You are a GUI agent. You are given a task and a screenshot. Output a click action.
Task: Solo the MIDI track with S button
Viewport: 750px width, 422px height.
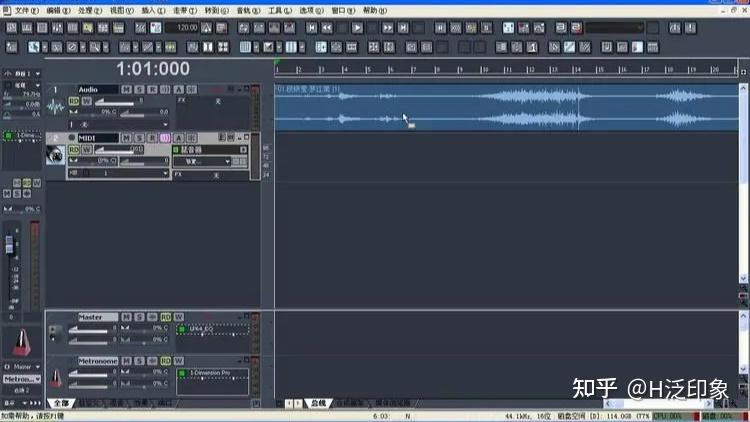[139, 138]
